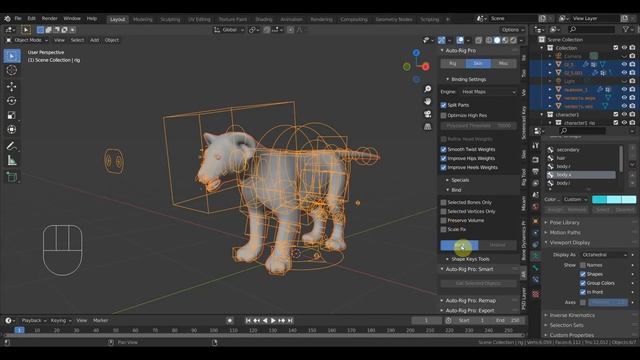
Task: Enable Selected Vertices Only checkbox
Action: [x=443, y=211]
